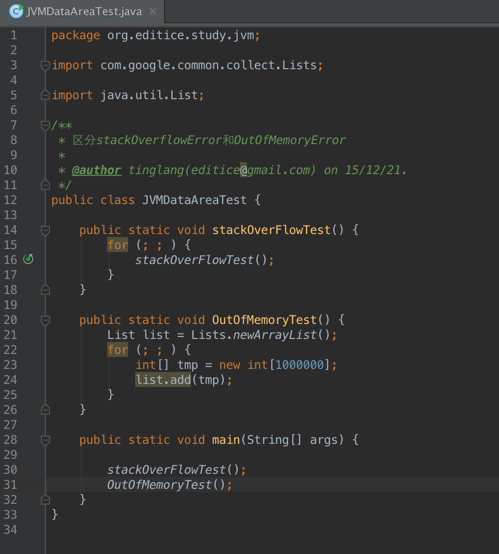Click the email editice@gmail.com in the comment
Image resolution: width=499 pixels, height=554 pixels.
[x=250, y=170]
